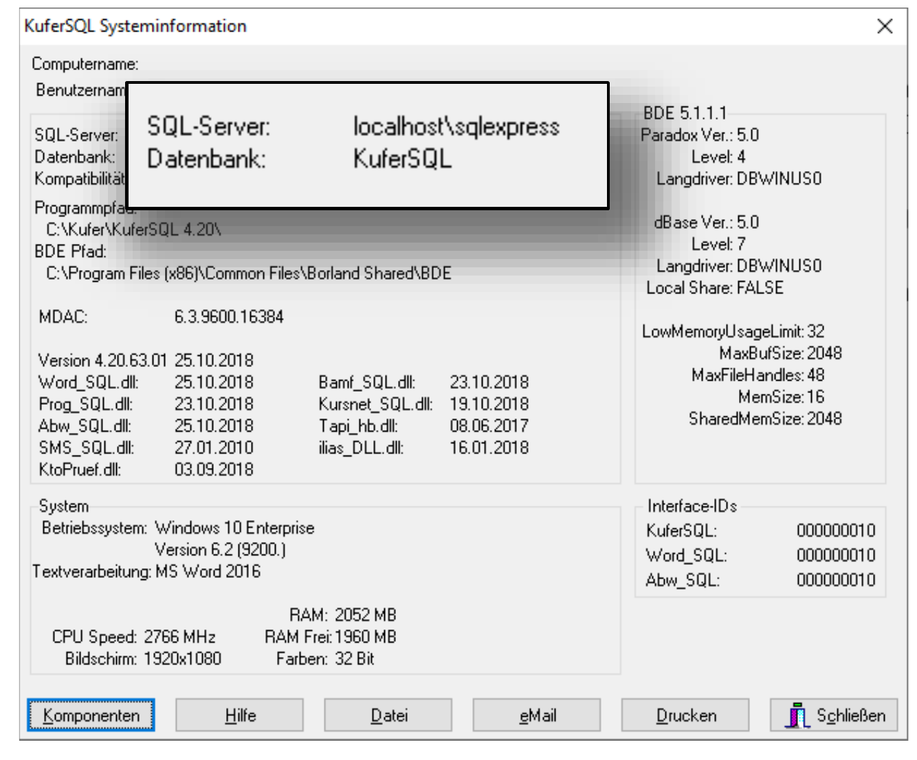The image size is (917, 760).
Task: Click MemSize: 16 line
Action: point(781,397)
